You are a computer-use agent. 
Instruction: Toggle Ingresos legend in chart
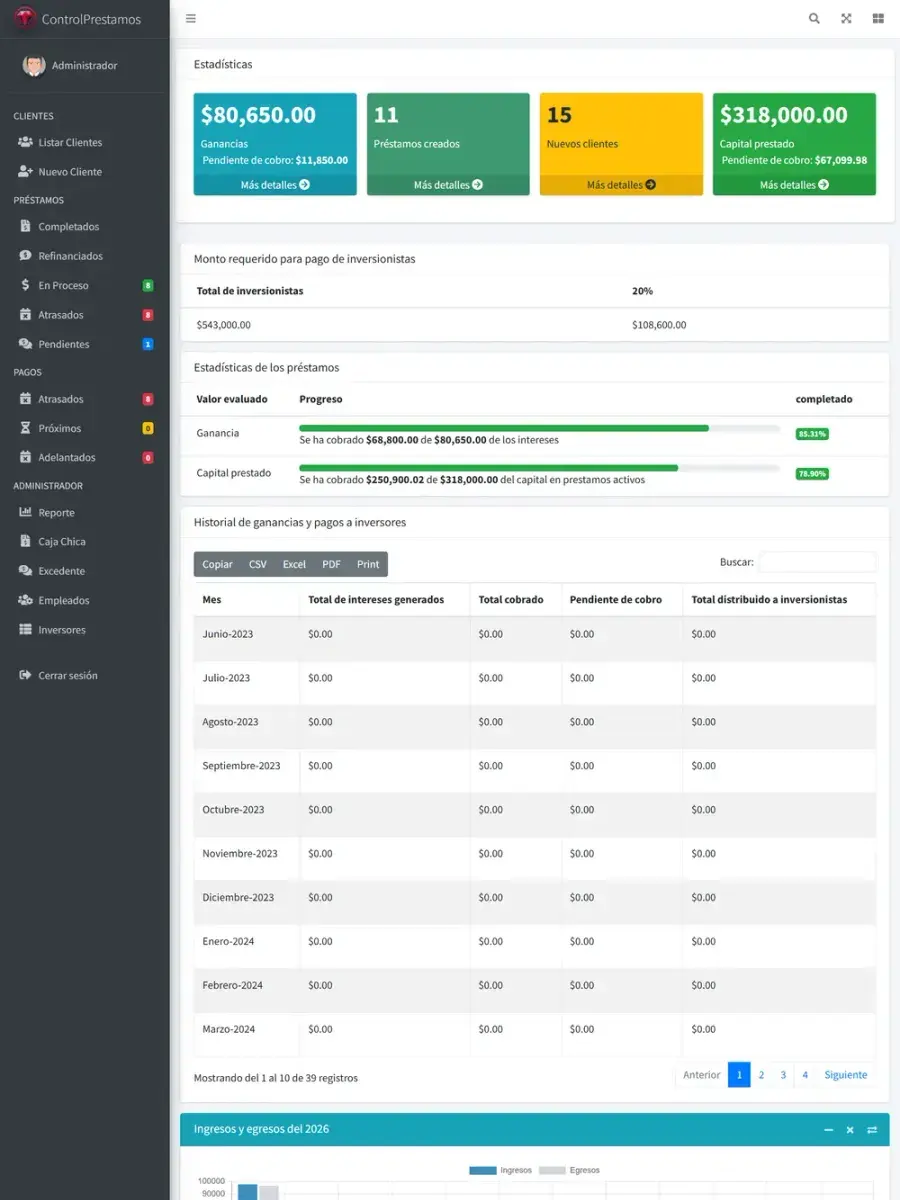(500, 1170)
